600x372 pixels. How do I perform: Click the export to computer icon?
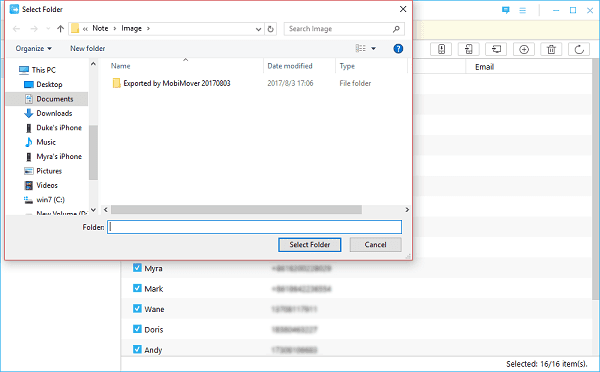496,49
